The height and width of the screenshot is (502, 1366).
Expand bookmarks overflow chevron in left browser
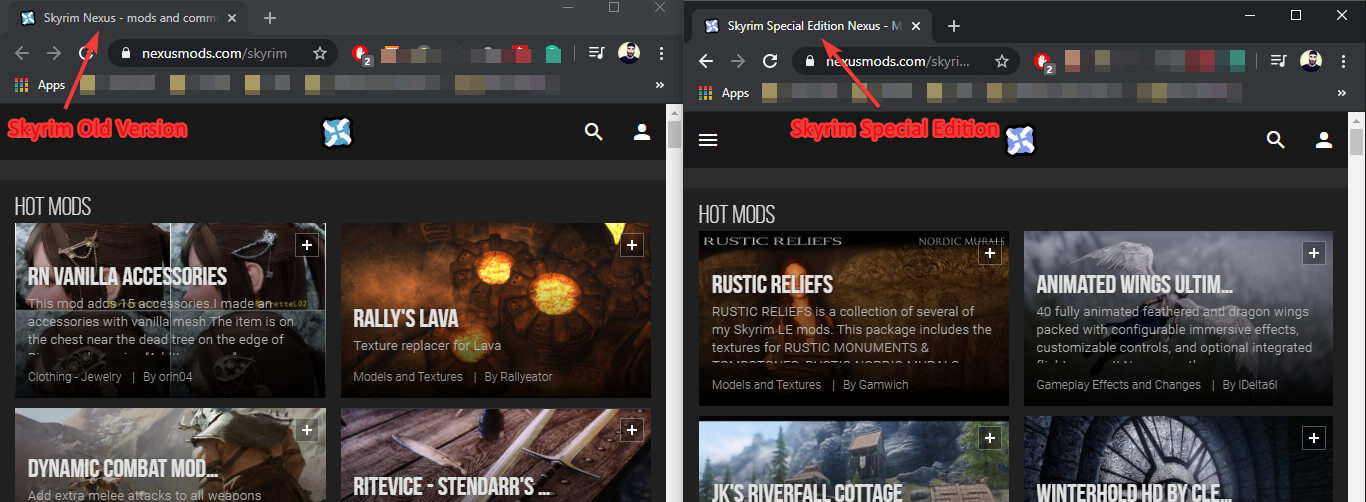(x=659, y=85)
